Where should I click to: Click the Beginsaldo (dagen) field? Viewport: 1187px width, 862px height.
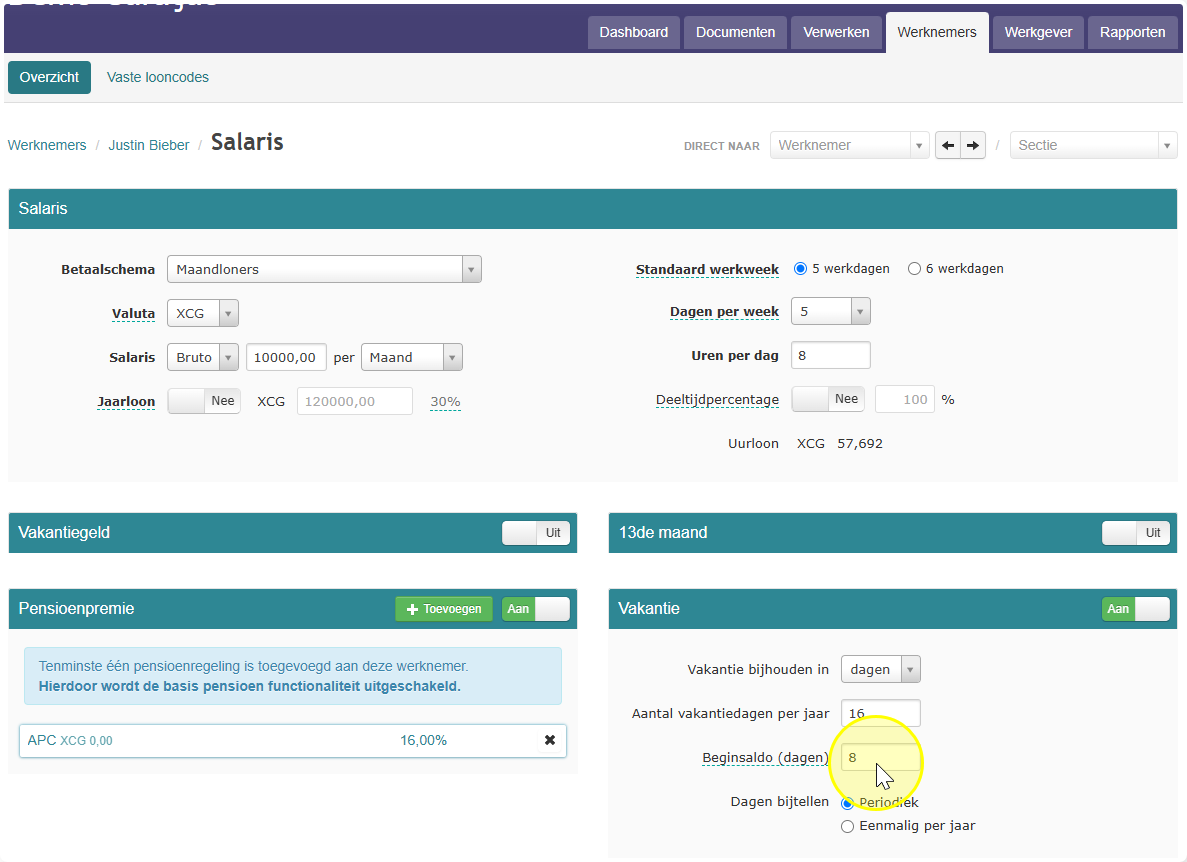[x=880, y=758]
